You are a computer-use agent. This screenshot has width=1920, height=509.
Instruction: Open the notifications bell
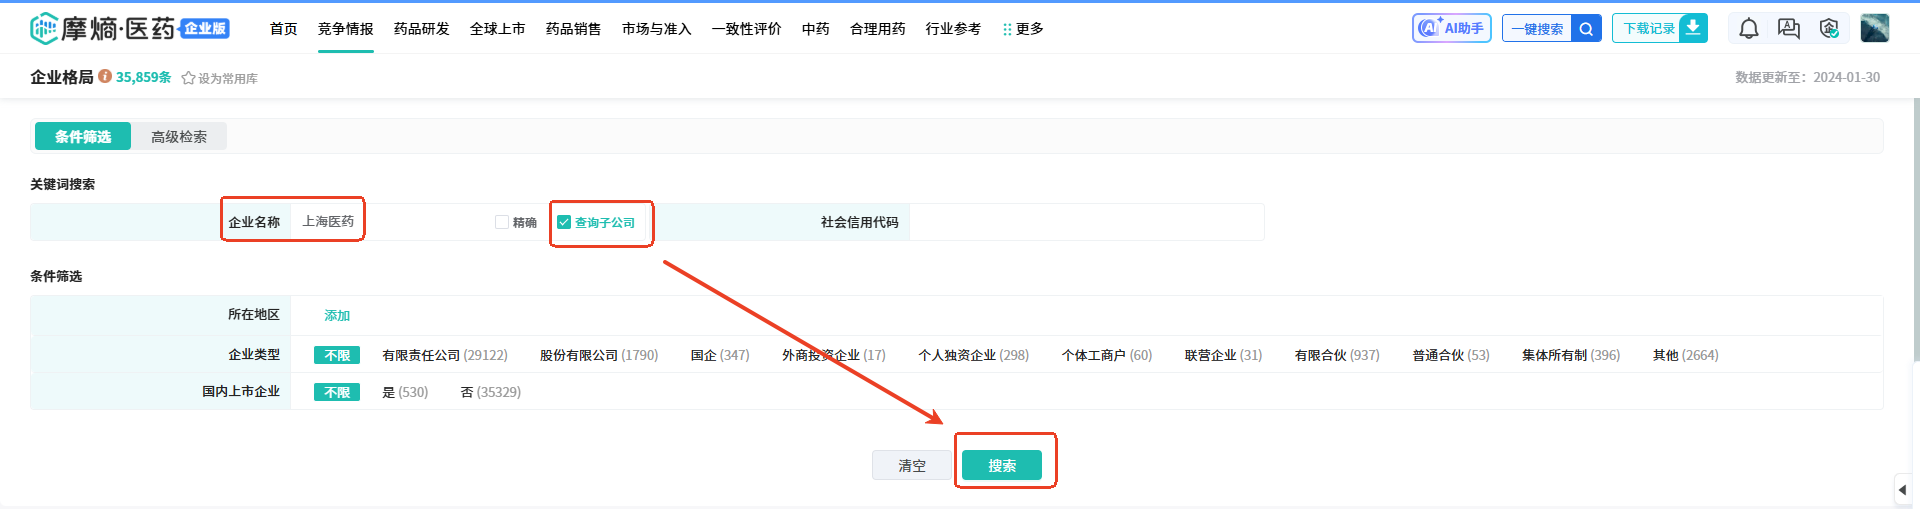point(1748,29)
